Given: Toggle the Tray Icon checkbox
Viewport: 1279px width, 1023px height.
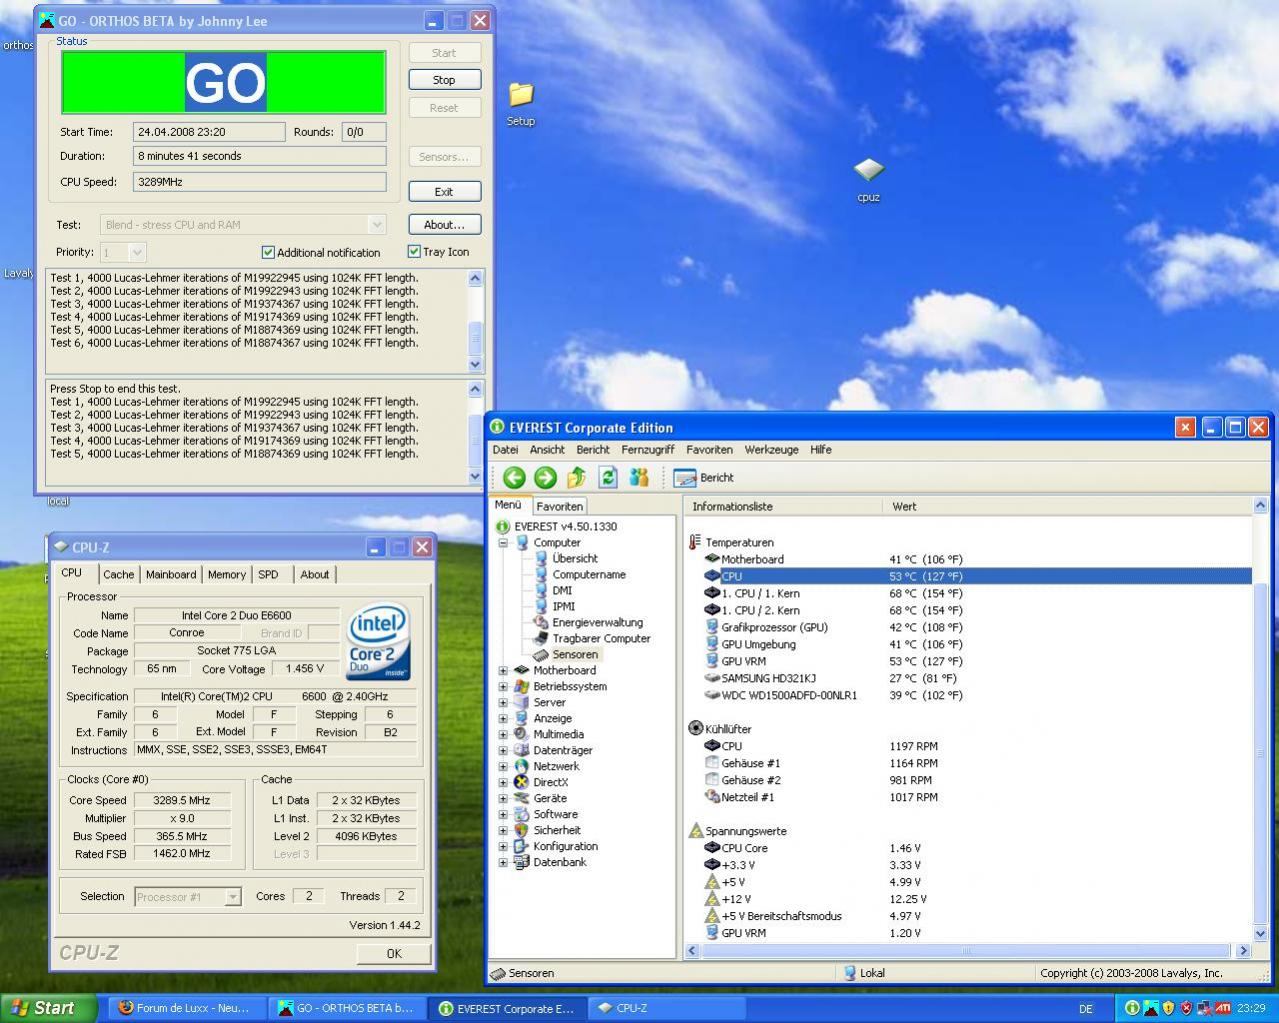Looking at the screenshot, I should [414, 251].
